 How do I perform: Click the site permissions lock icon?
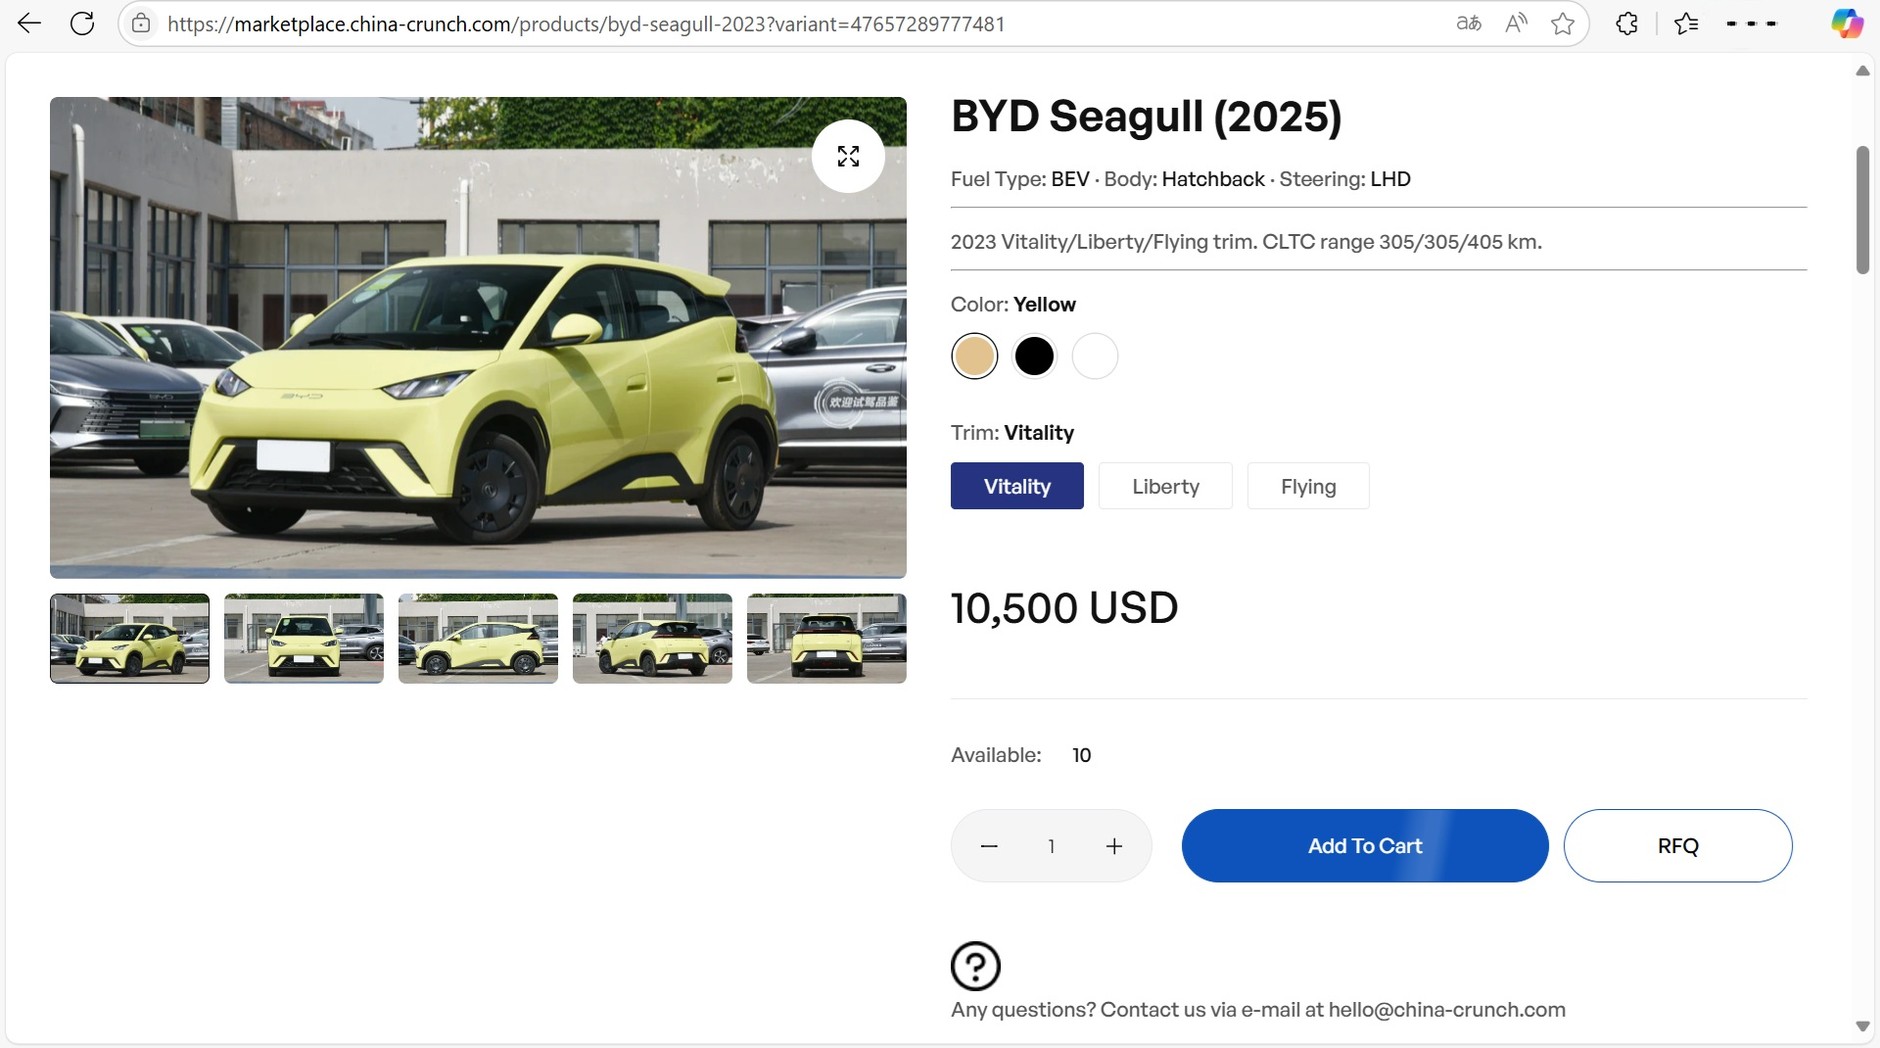tap(141, 23)
